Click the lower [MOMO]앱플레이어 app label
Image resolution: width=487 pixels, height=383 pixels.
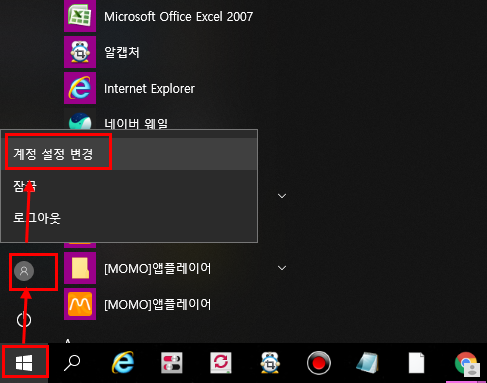[x=158, y=304]
